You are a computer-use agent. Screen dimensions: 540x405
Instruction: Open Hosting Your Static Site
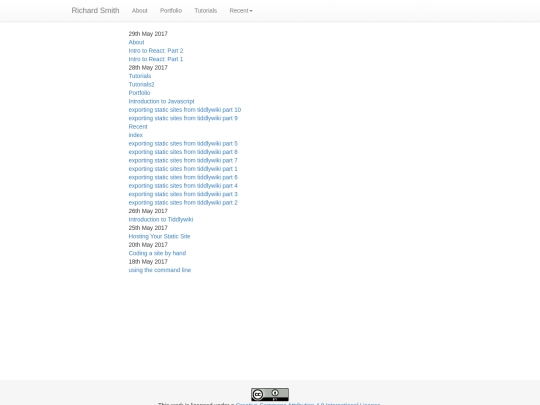pos(159,236)
